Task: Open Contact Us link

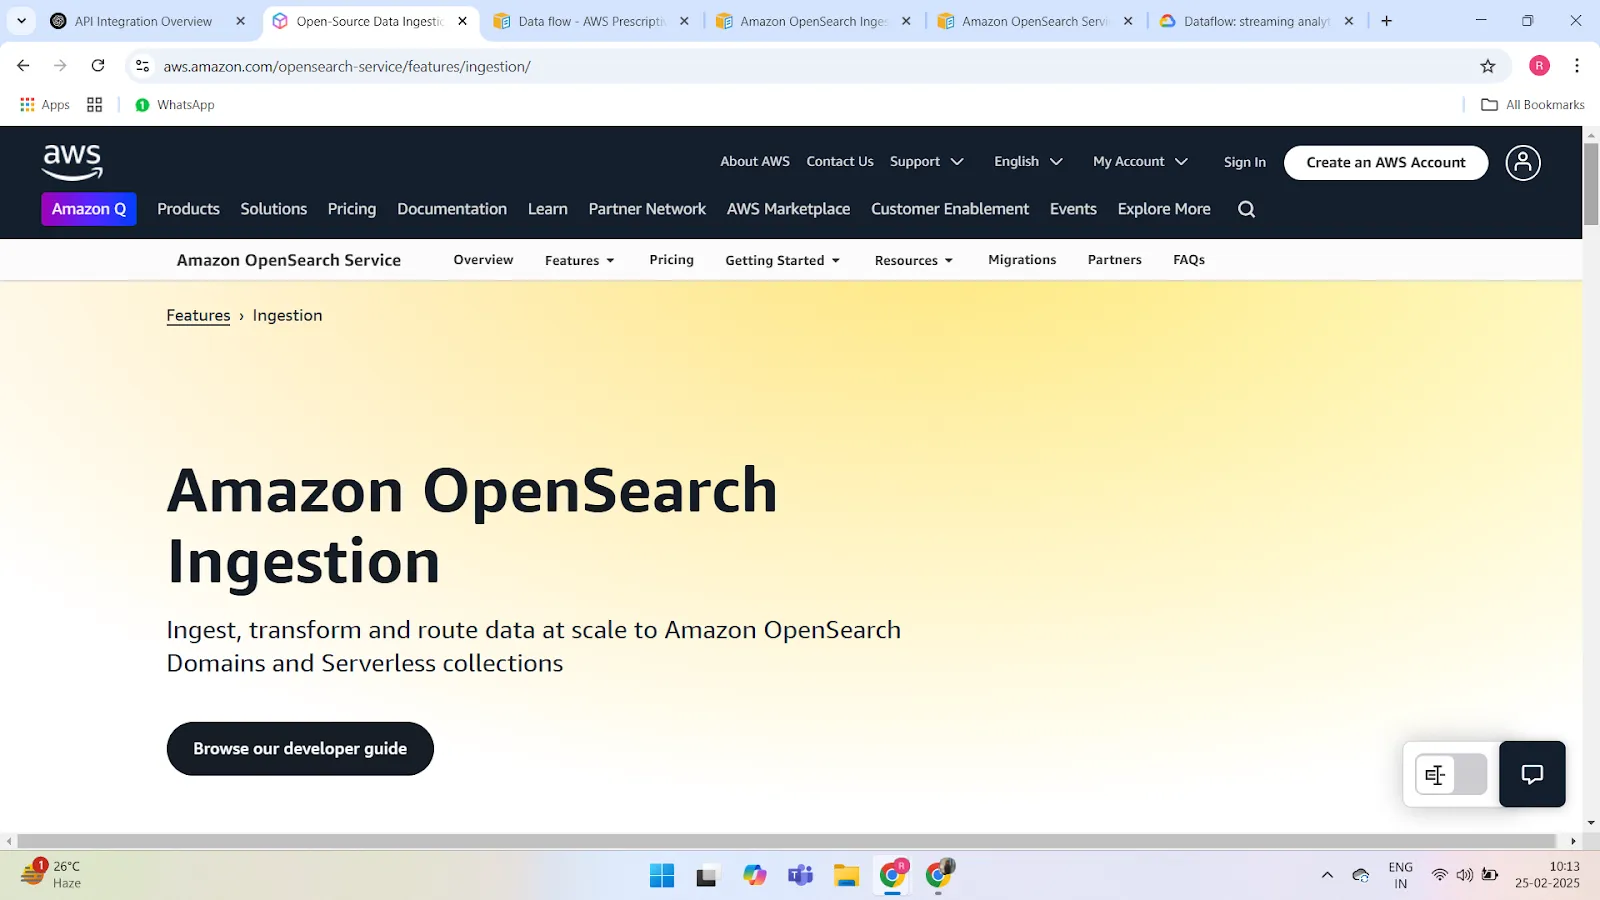Action: coord(840,161)
